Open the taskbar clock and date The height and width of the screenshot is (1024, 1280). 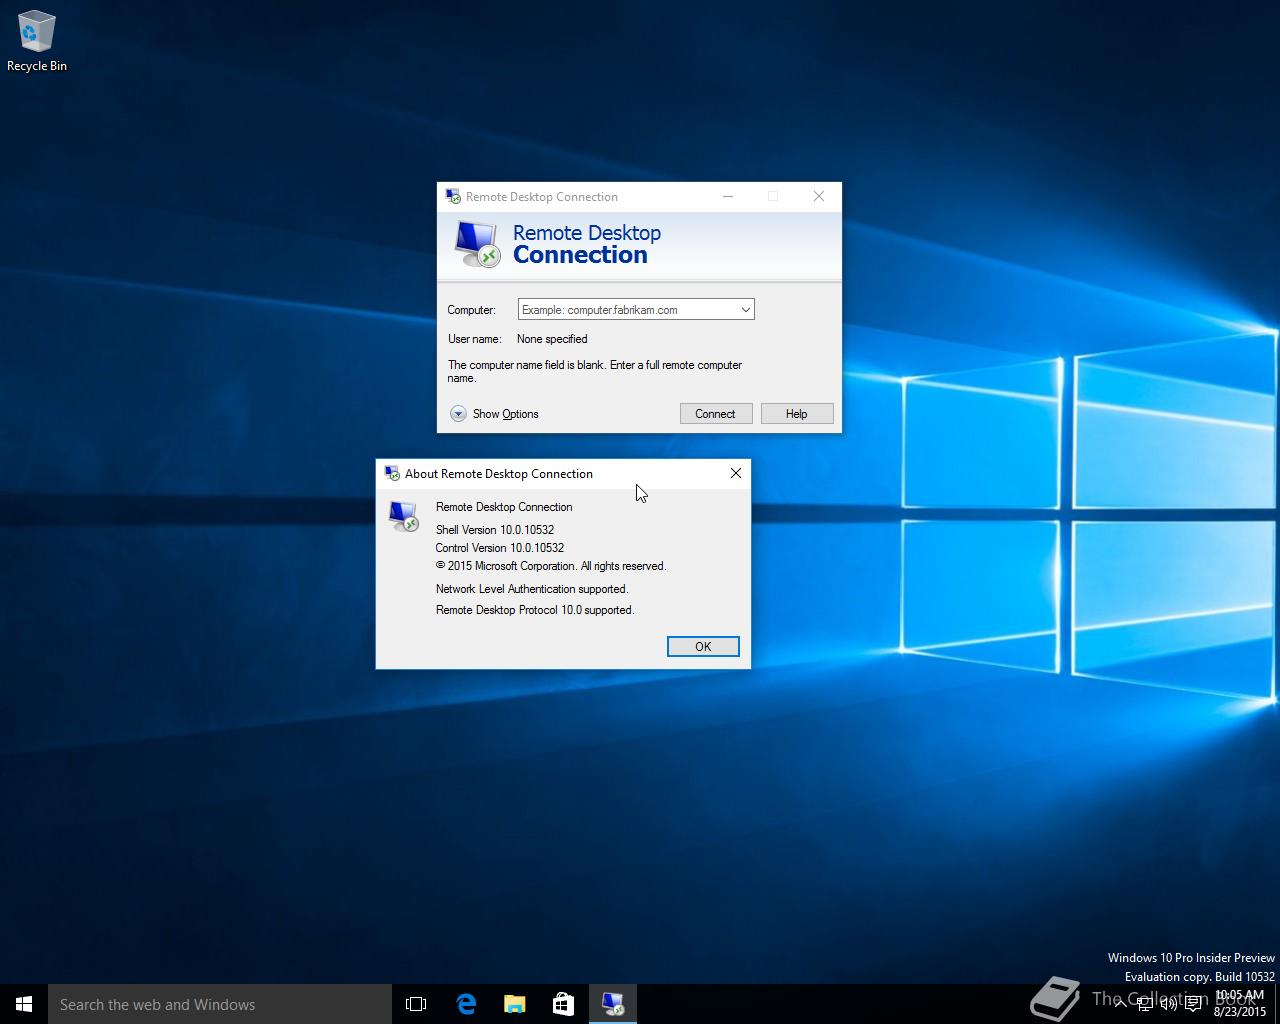(1239, 1004)
